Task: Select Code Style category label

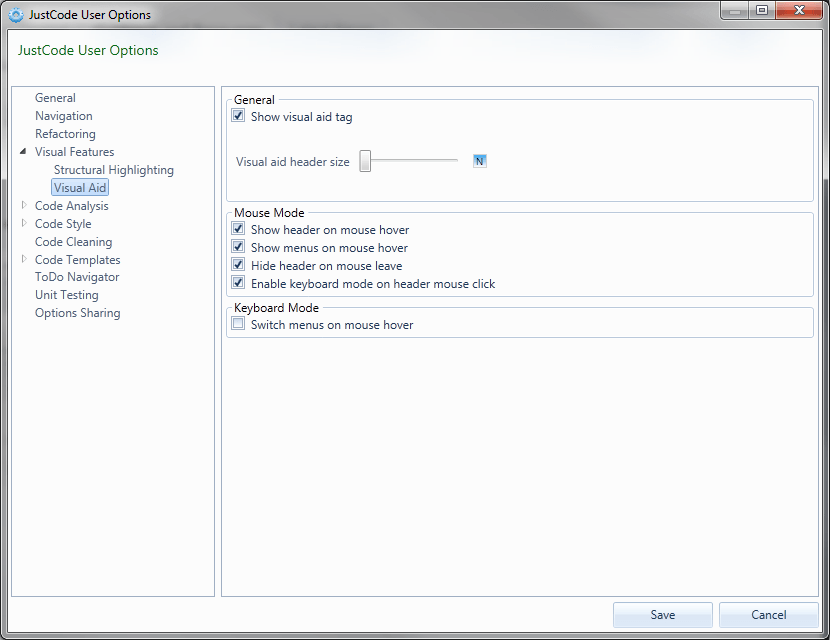Action: (63, 224)
